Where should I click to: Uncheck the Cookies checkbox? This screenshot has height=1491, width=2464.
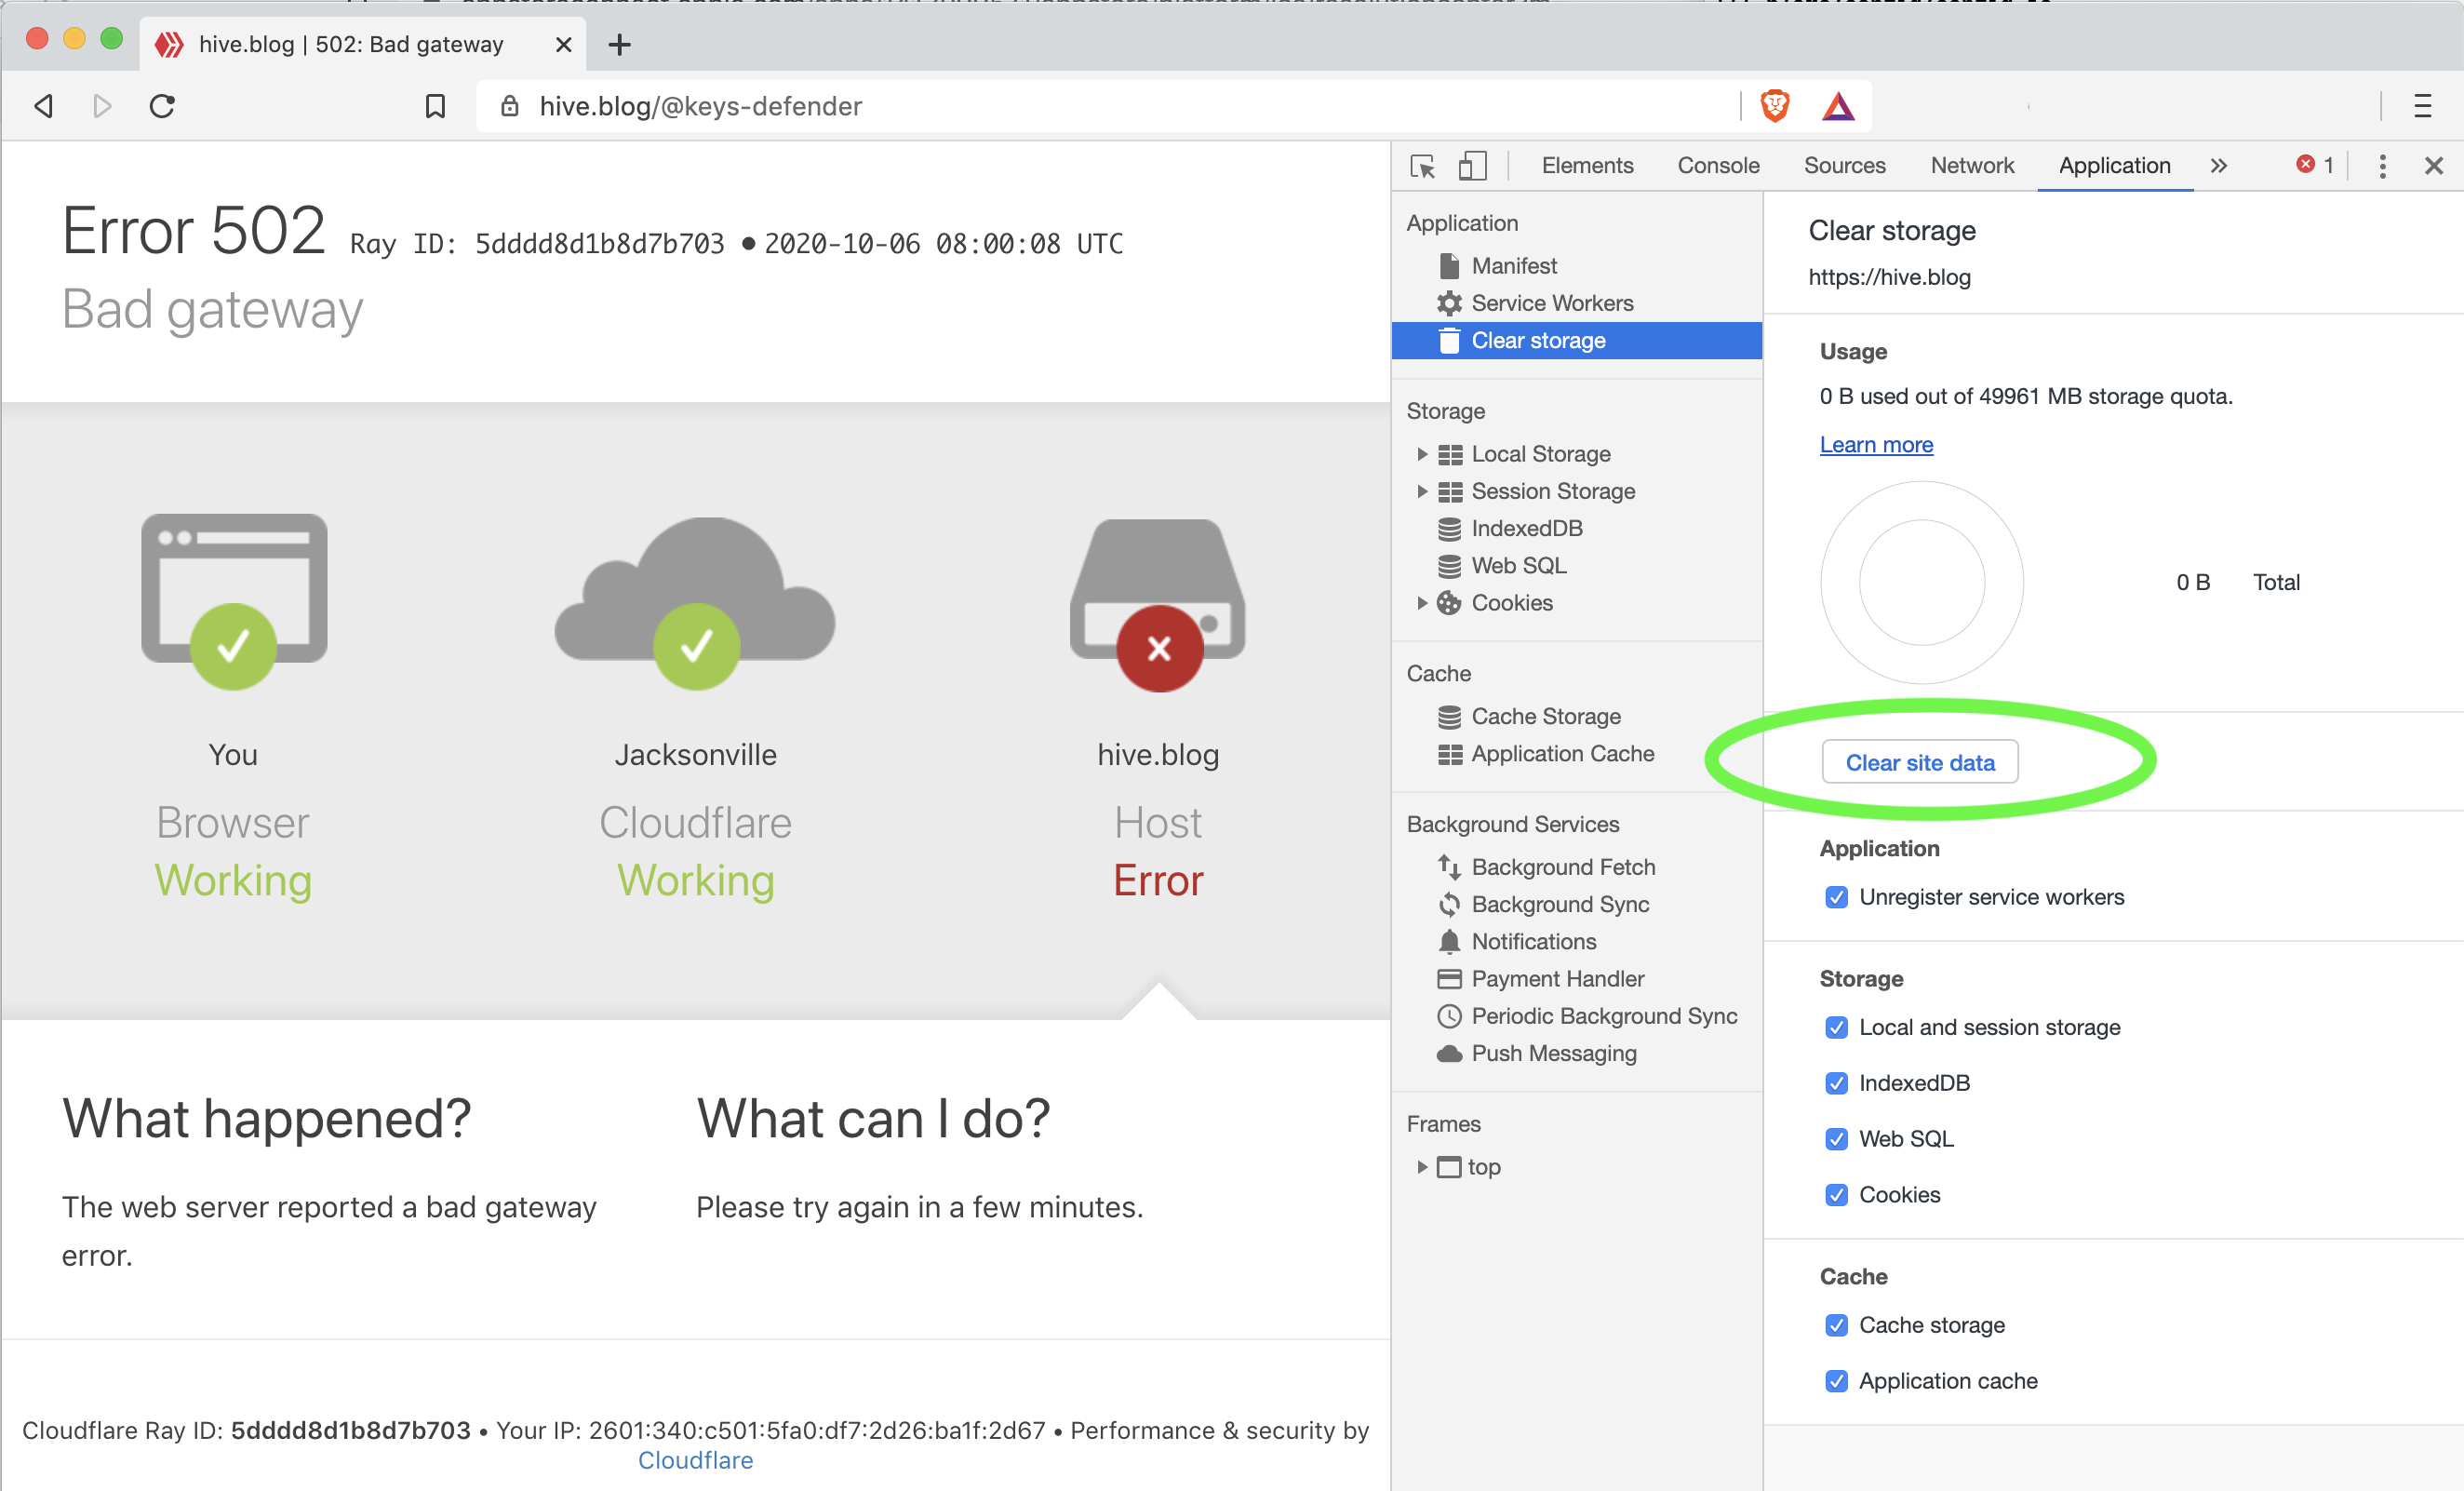[1836, 1195]
